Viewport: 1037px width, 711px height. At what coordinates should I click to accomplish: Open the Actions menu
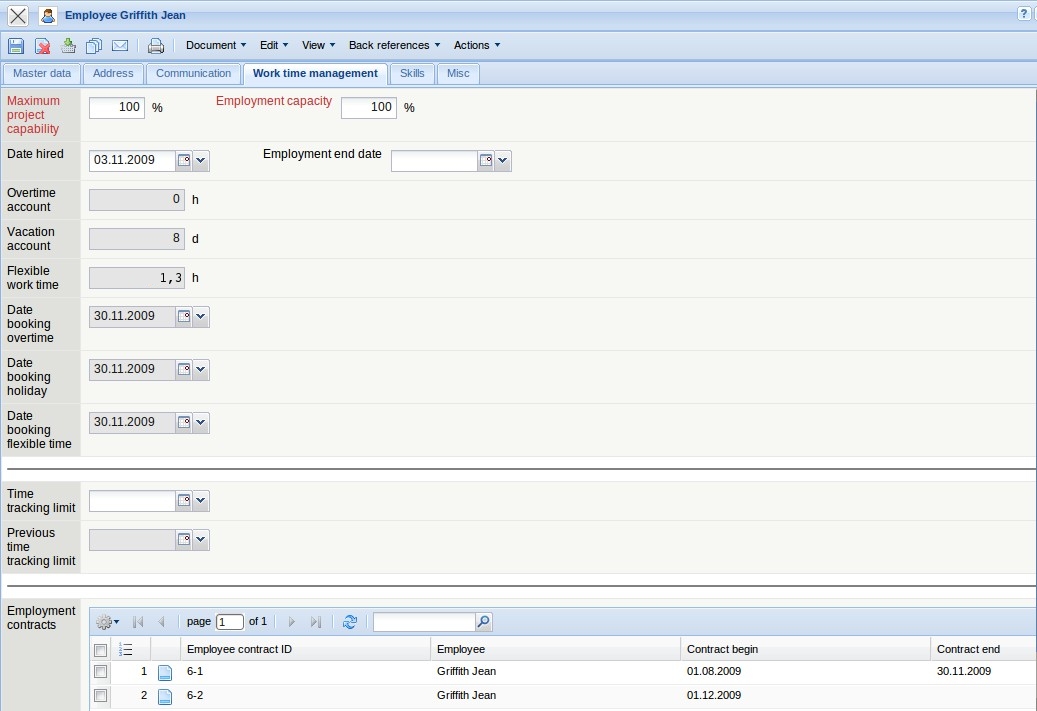[x=476, y=45]
